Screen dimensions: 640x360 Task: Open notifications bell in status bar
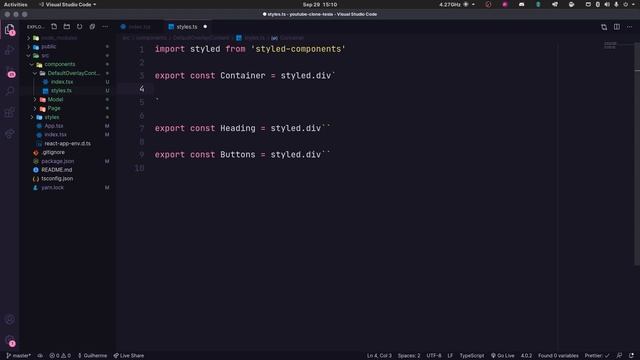click(632, 356)
